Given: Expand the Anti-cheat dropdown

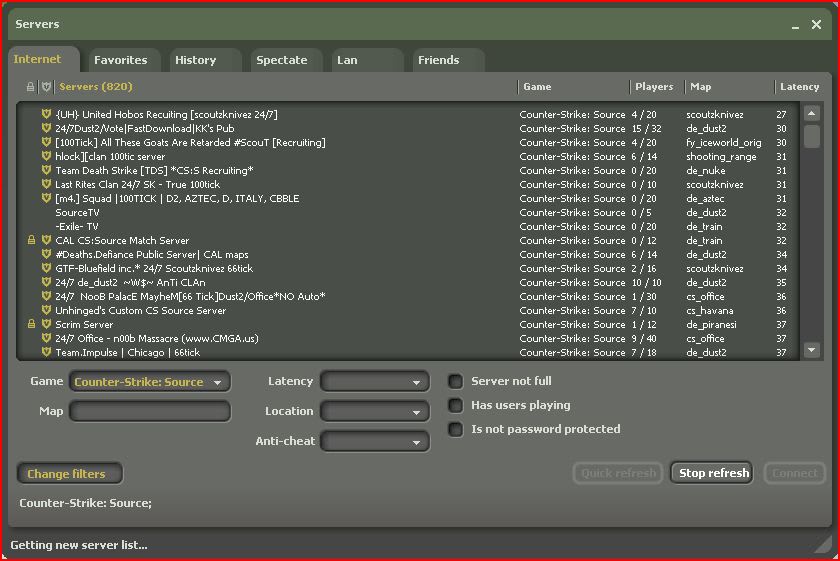Looking at the screenshot, I should click(x=375, y=442).
